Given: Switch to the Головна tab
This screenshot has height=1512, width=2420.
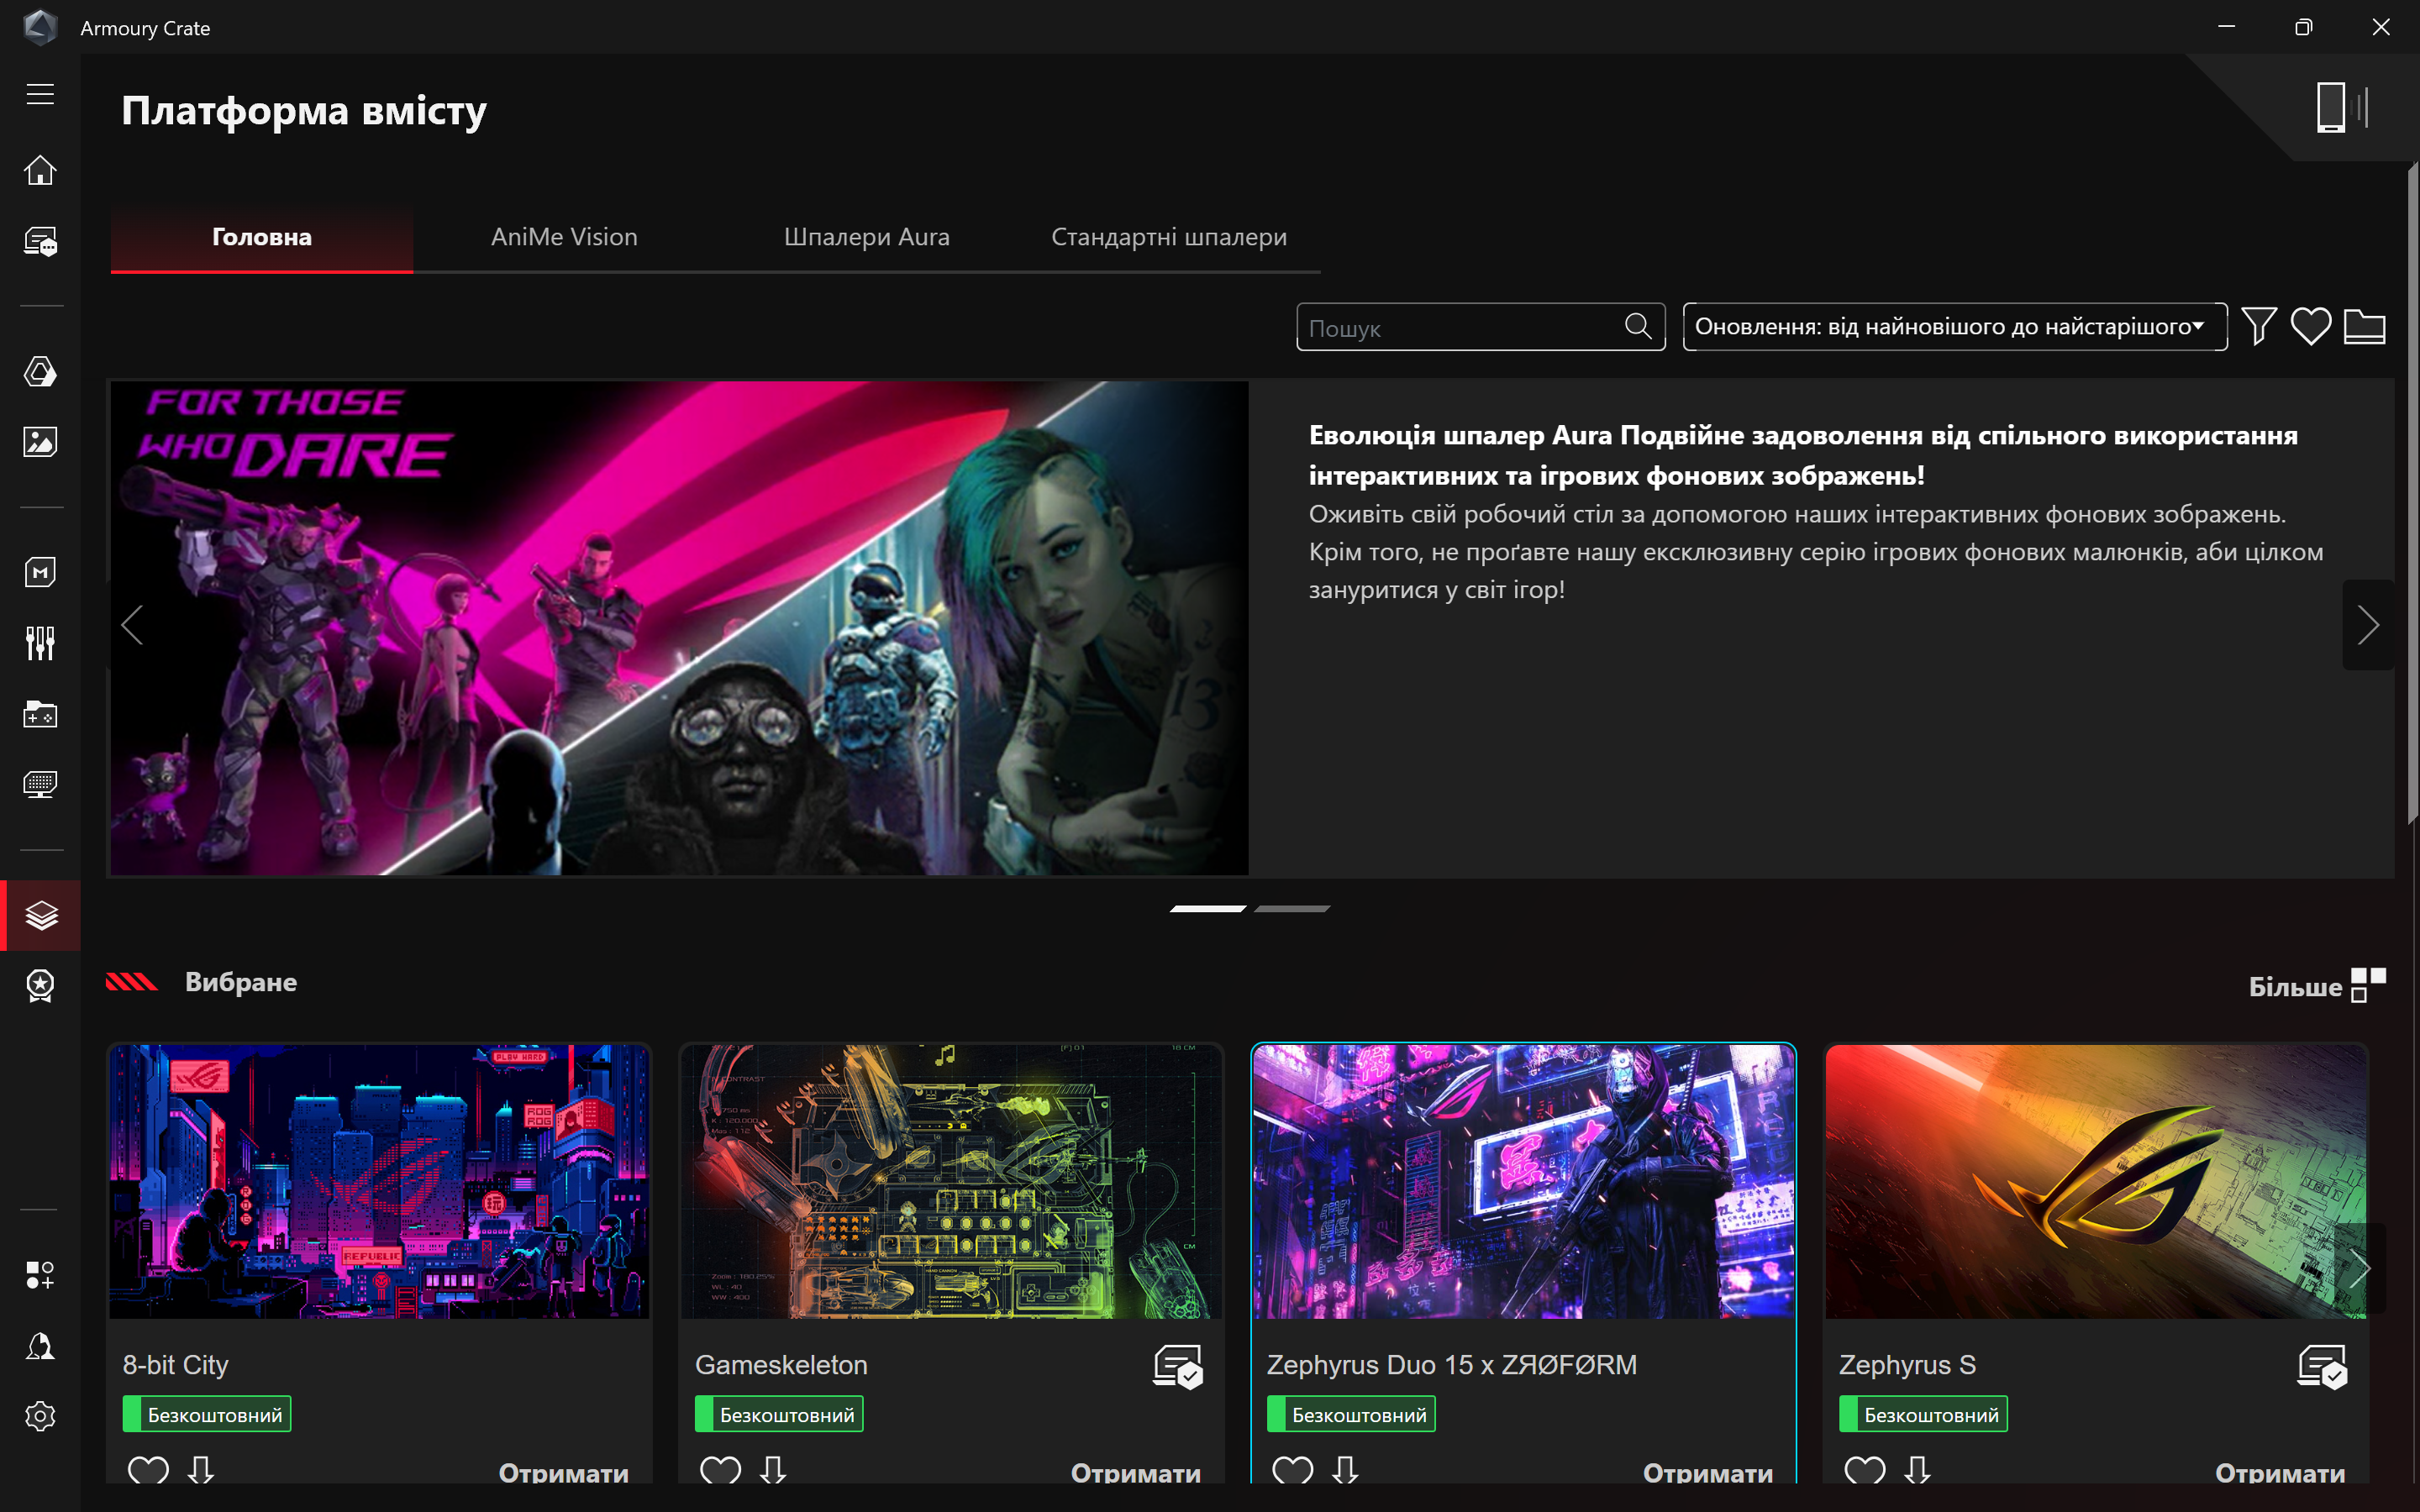Looking at the screenshot, I should [262, 237].
